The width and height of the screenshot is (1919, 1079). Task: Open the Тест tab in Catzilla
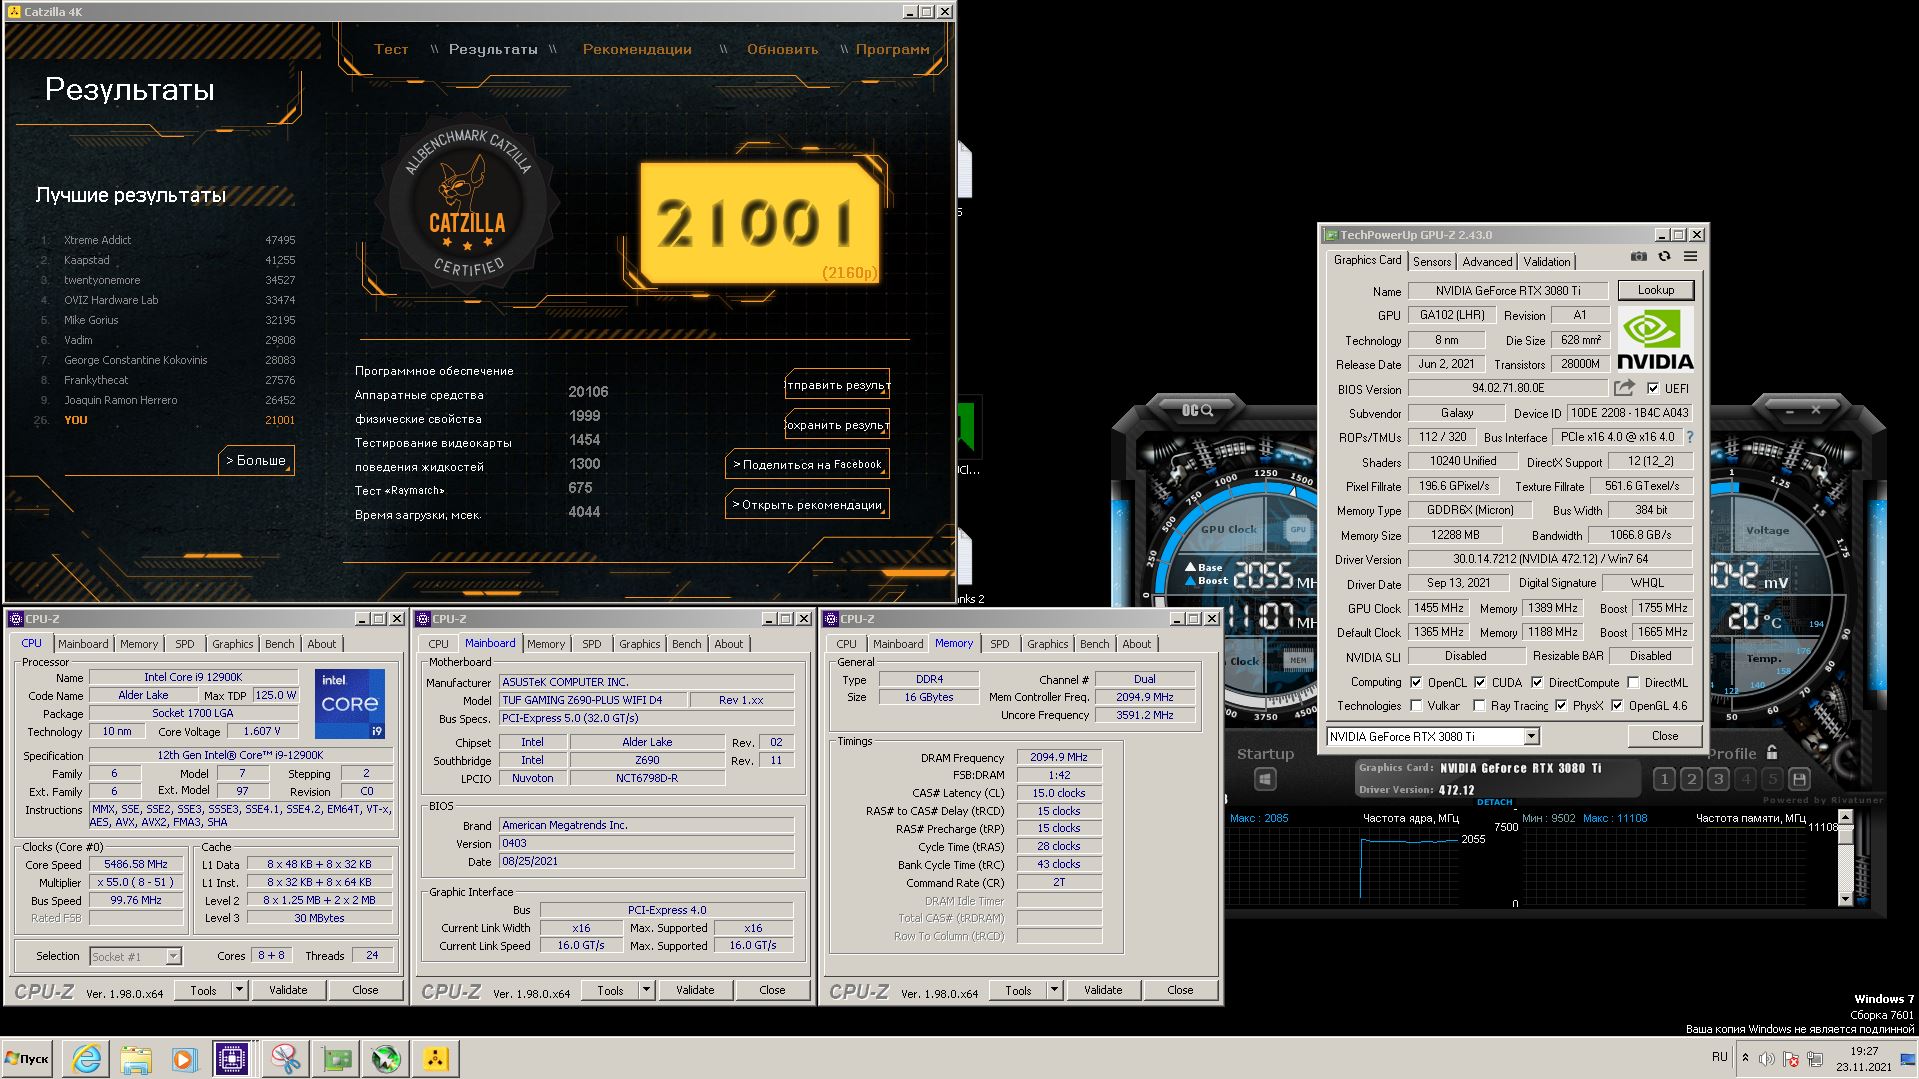tap(391, 49)
